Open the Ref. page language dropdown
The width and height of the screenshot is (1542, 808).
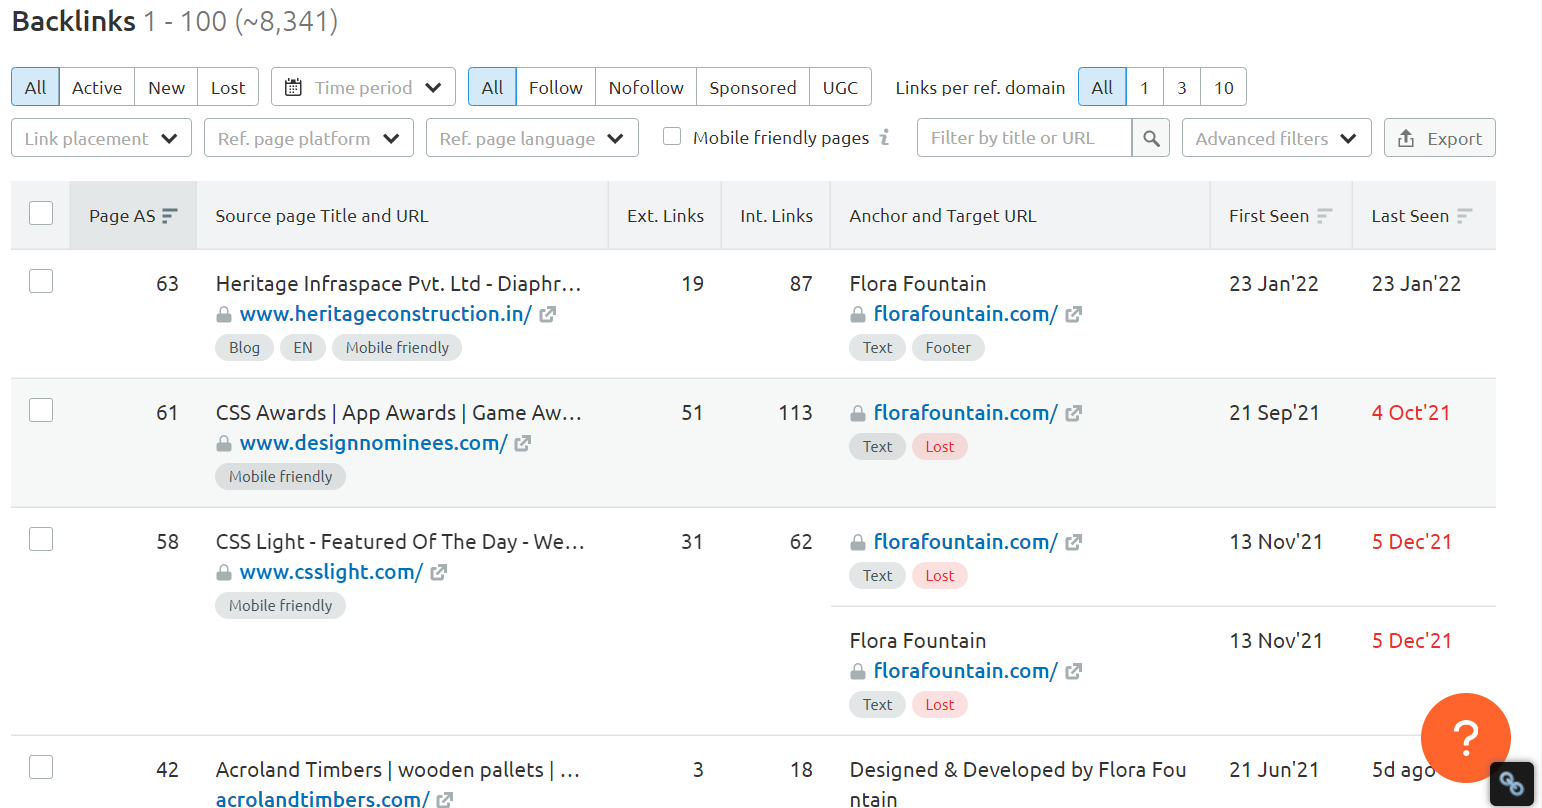click(532, 138)
